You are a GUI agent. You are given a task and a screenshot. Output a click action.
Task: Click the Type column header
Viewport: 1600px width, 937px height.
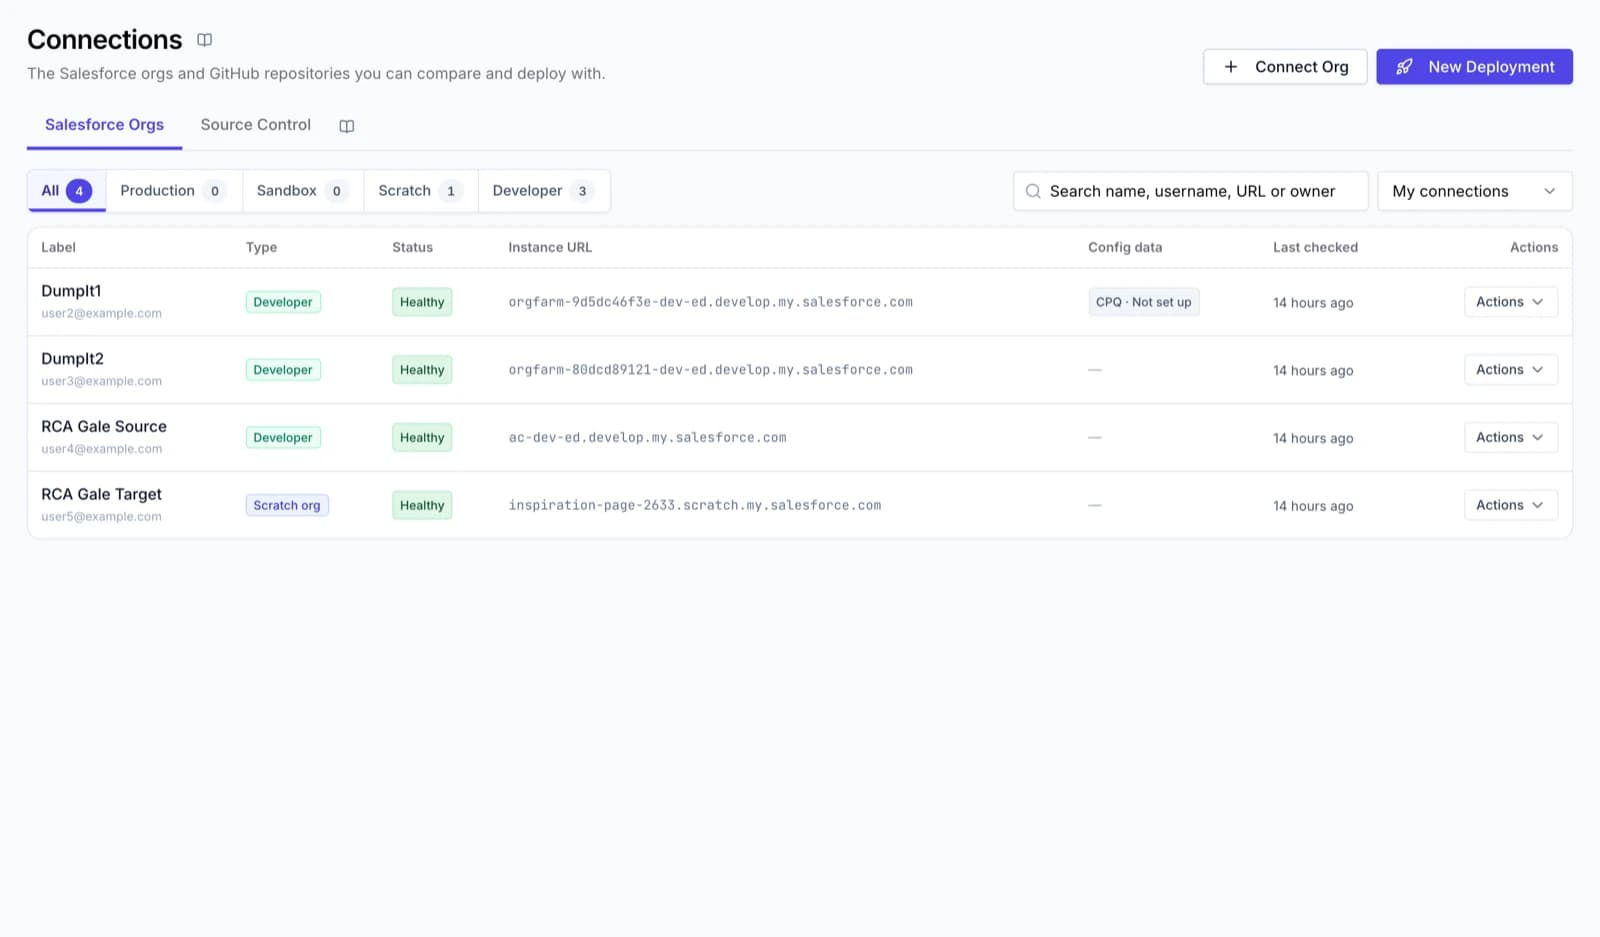tap(261, 247)
